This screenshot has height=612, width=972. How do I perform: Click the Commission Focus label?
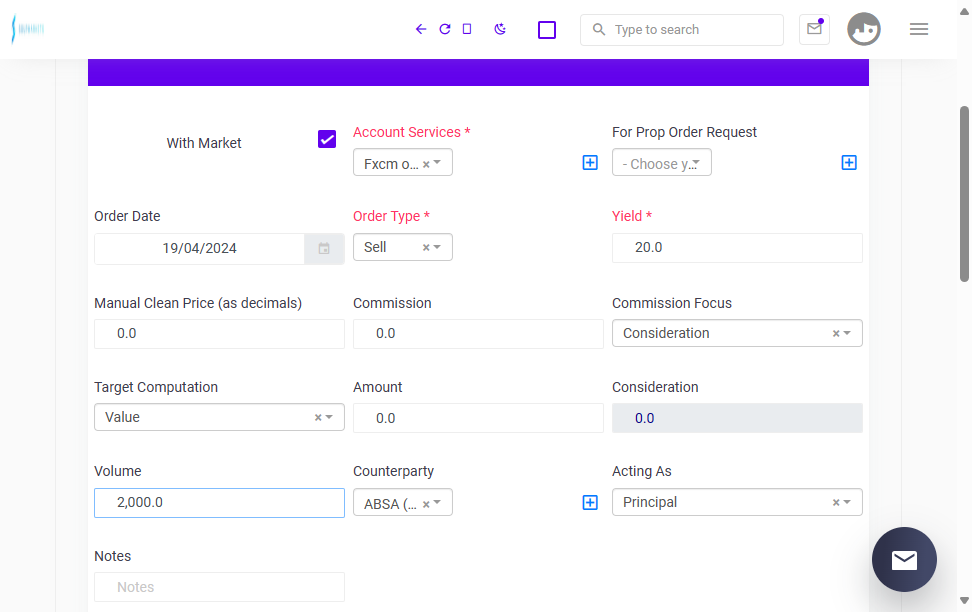(x=672, y=303)
